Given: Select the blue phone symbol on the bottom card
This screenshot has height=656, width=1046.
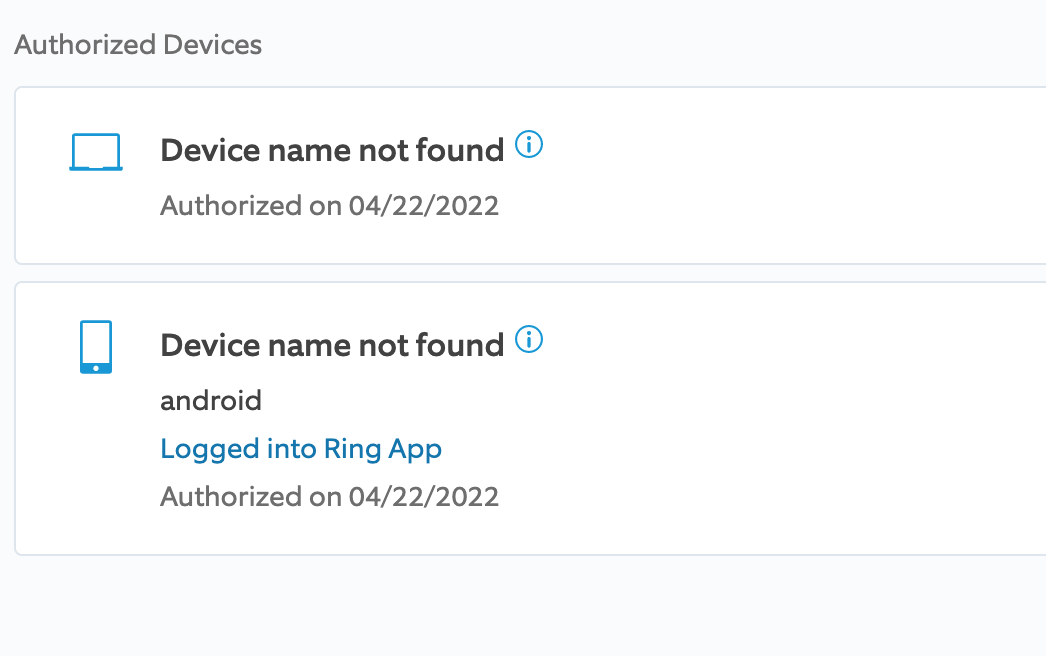Looking at the screenshot, I should click(x=95, y=346).
